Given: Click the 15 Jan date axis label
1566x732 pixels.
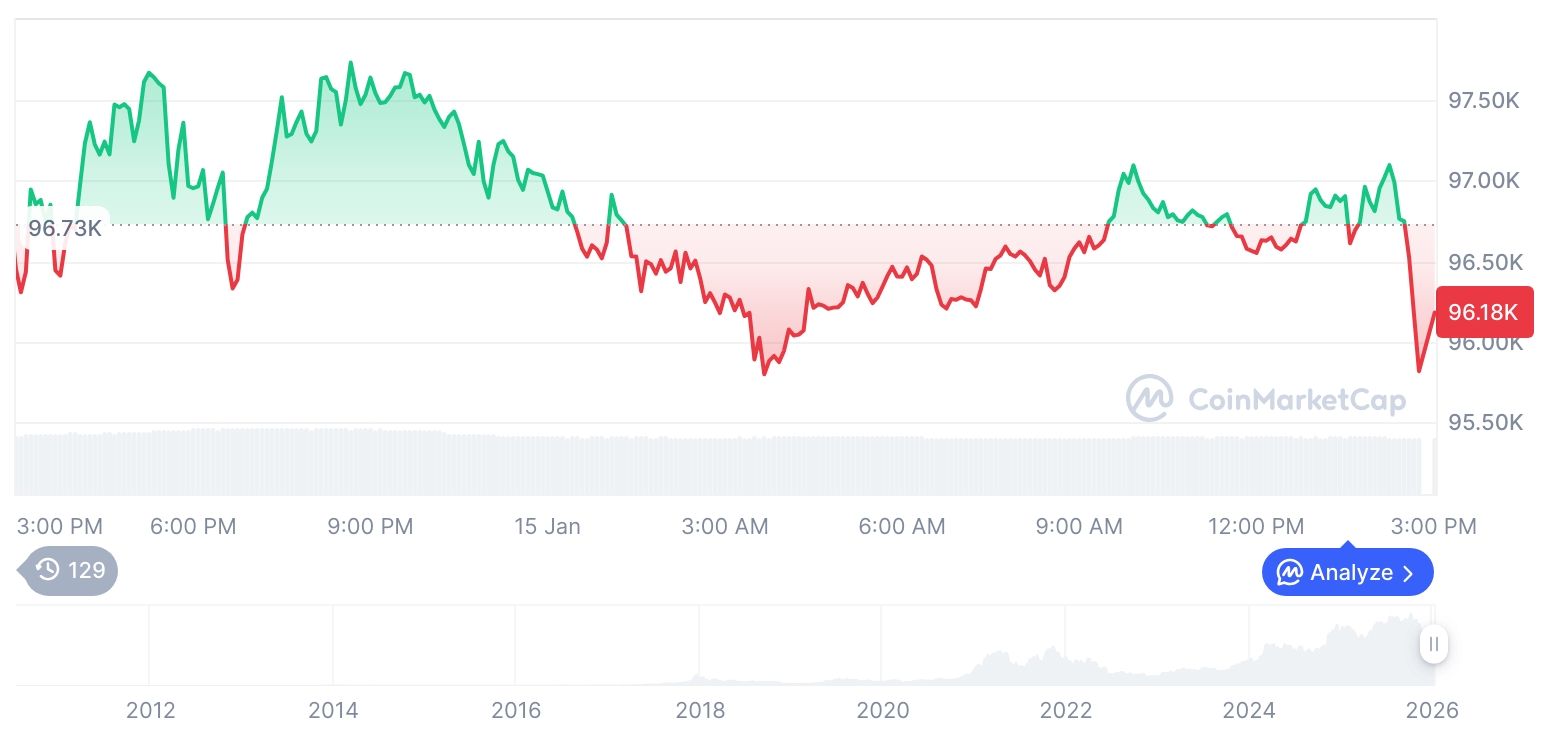Looking at the screenshot, I should click(547, 526).
